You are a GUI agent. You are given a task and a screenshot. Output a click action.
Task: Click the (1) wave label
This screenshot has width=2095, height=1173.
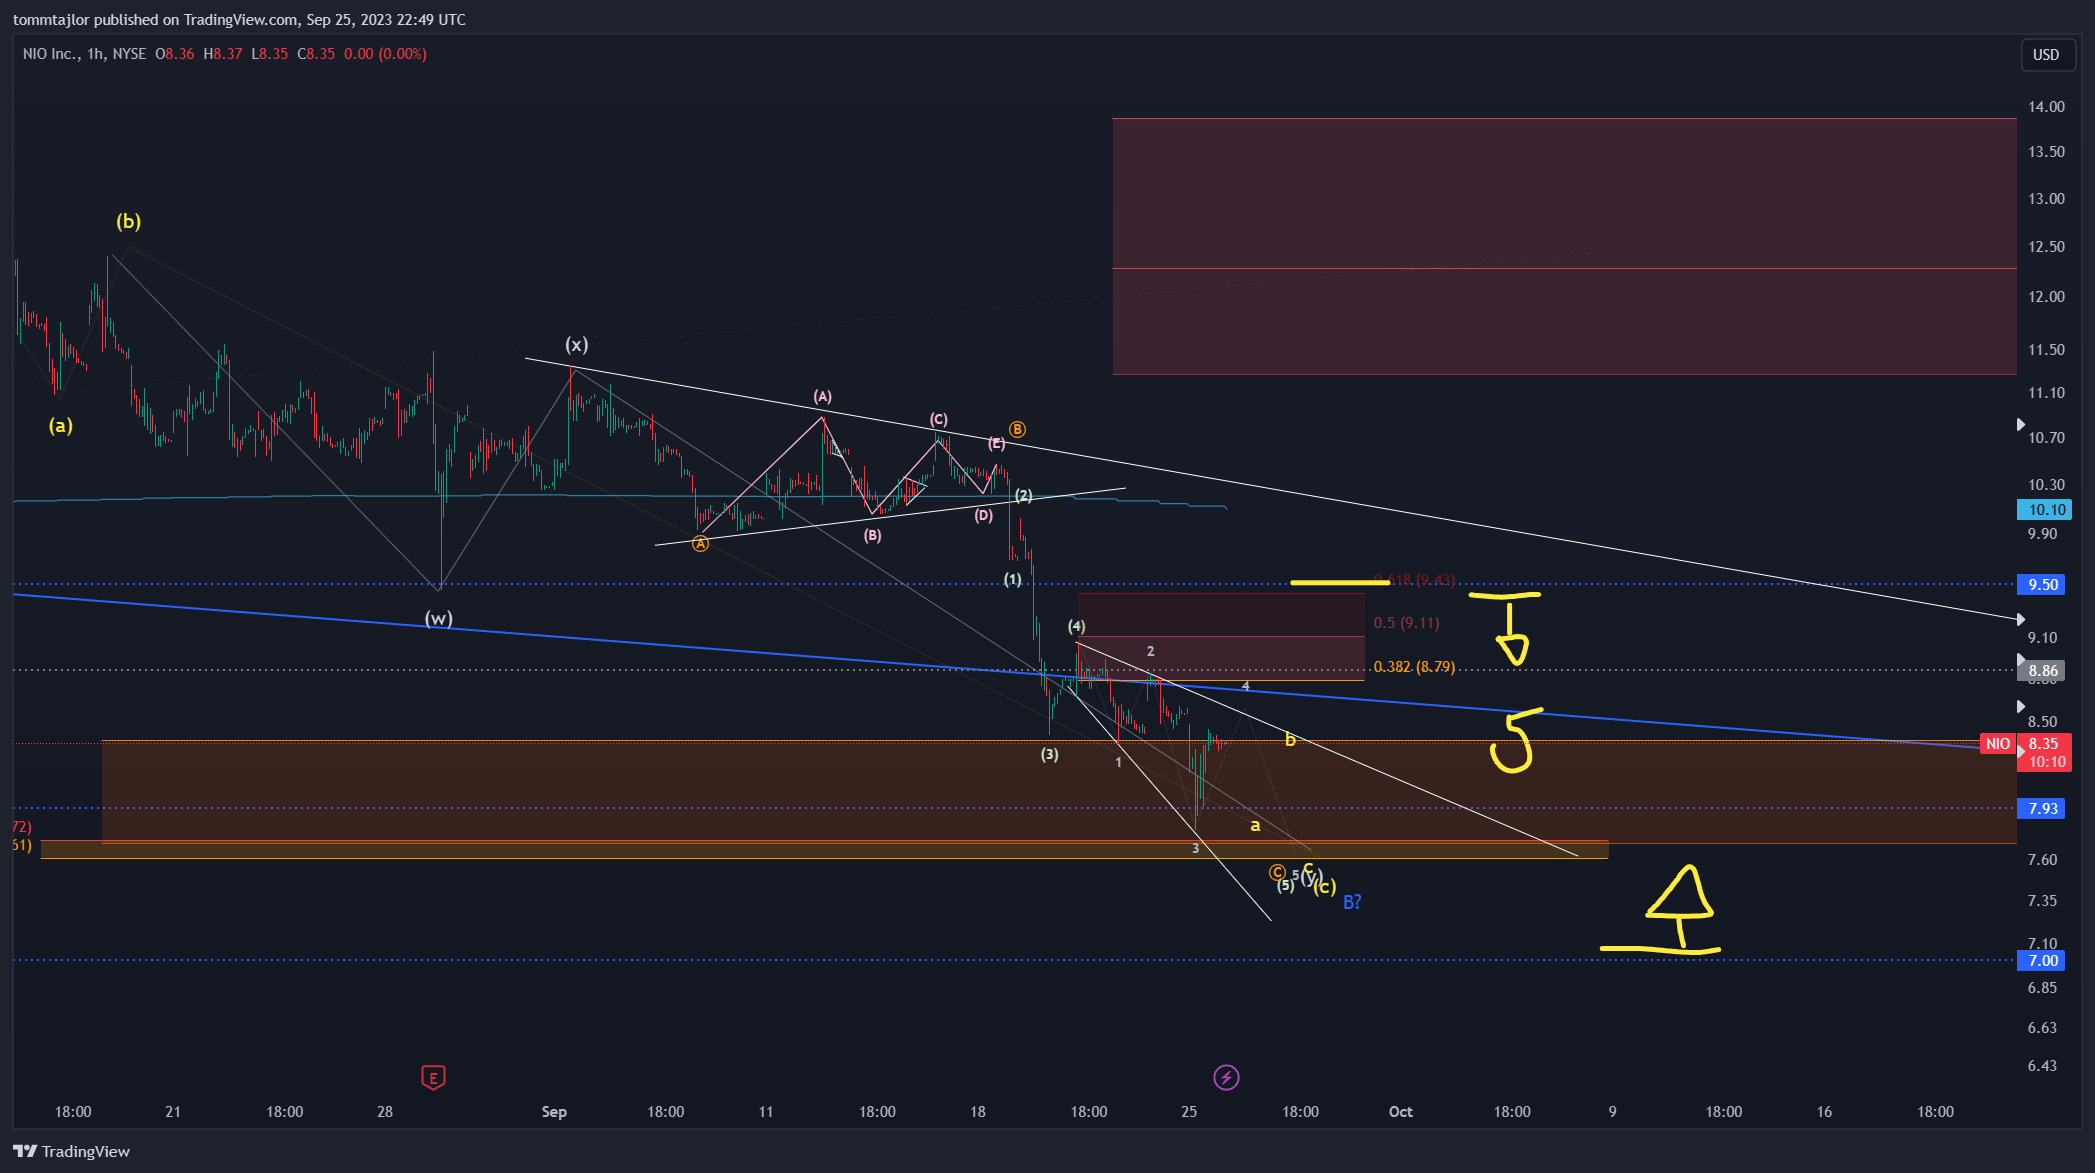coord(1013,579)
